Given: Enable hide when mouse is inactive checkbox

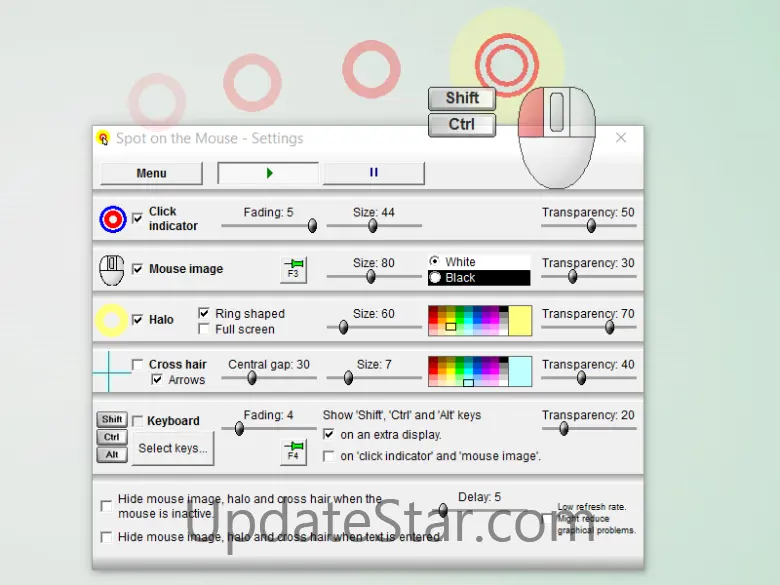Looking at the screenshot, I should (x=106, y=506).
